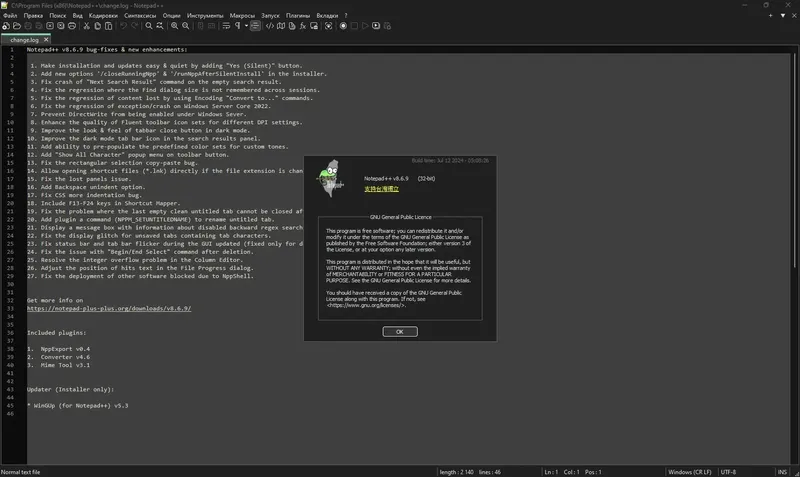This screenshot has width=800, height=477.
Task: Open the dropdown arrow beside pilcrow icon
Action: click(x=246, y=26)
